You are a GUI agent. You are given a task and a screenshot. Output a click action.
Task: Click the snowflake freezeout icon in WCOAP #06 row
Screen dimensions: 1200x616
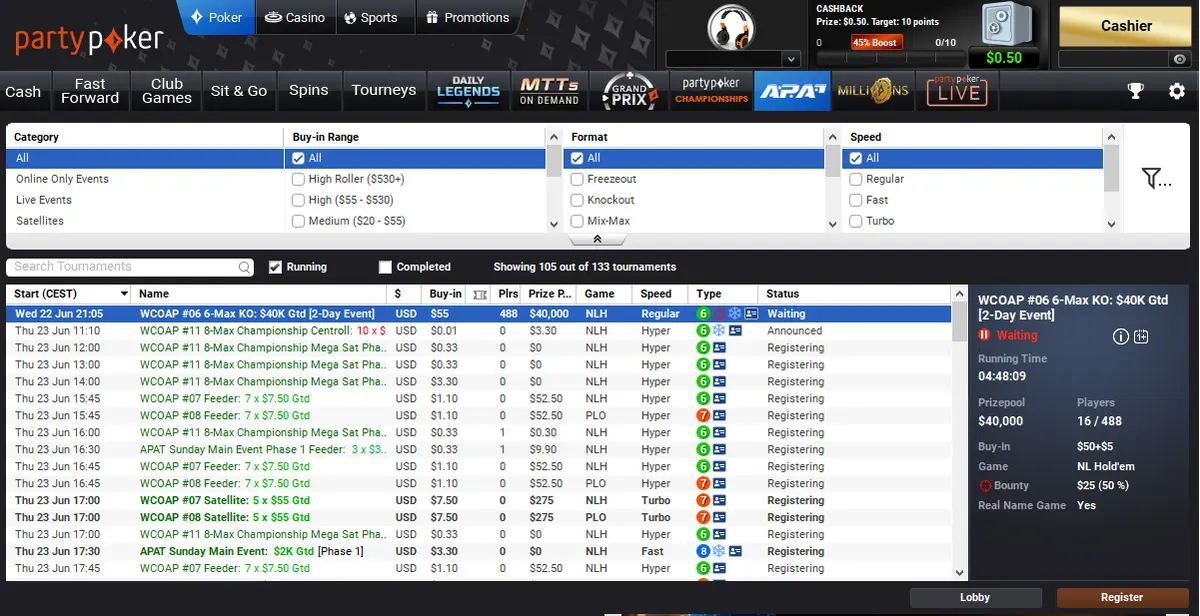[x=736, y=314]
